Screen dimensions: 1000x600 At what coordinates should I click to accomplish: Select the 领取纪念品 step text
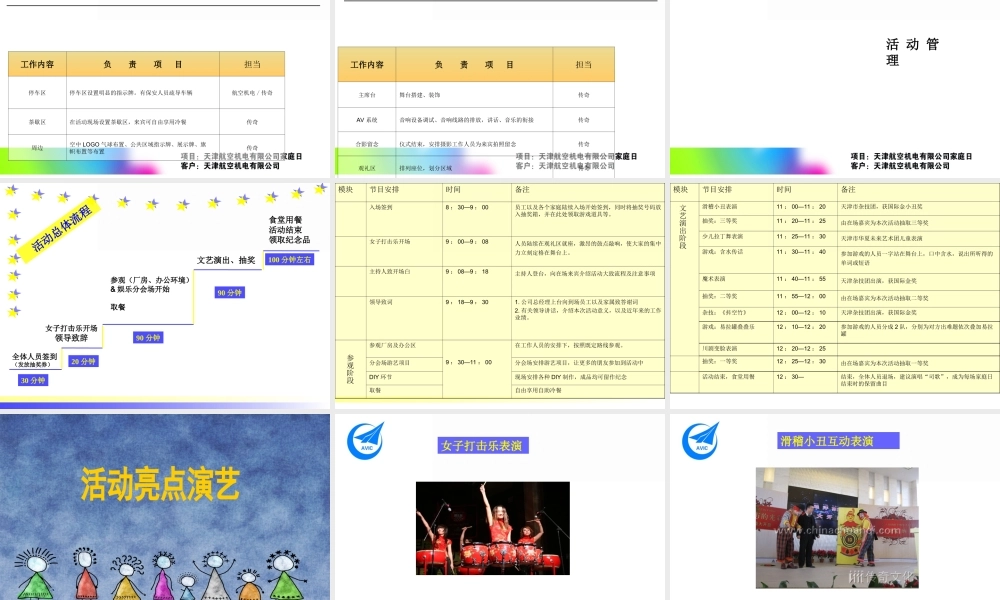(x=289, y=240)
